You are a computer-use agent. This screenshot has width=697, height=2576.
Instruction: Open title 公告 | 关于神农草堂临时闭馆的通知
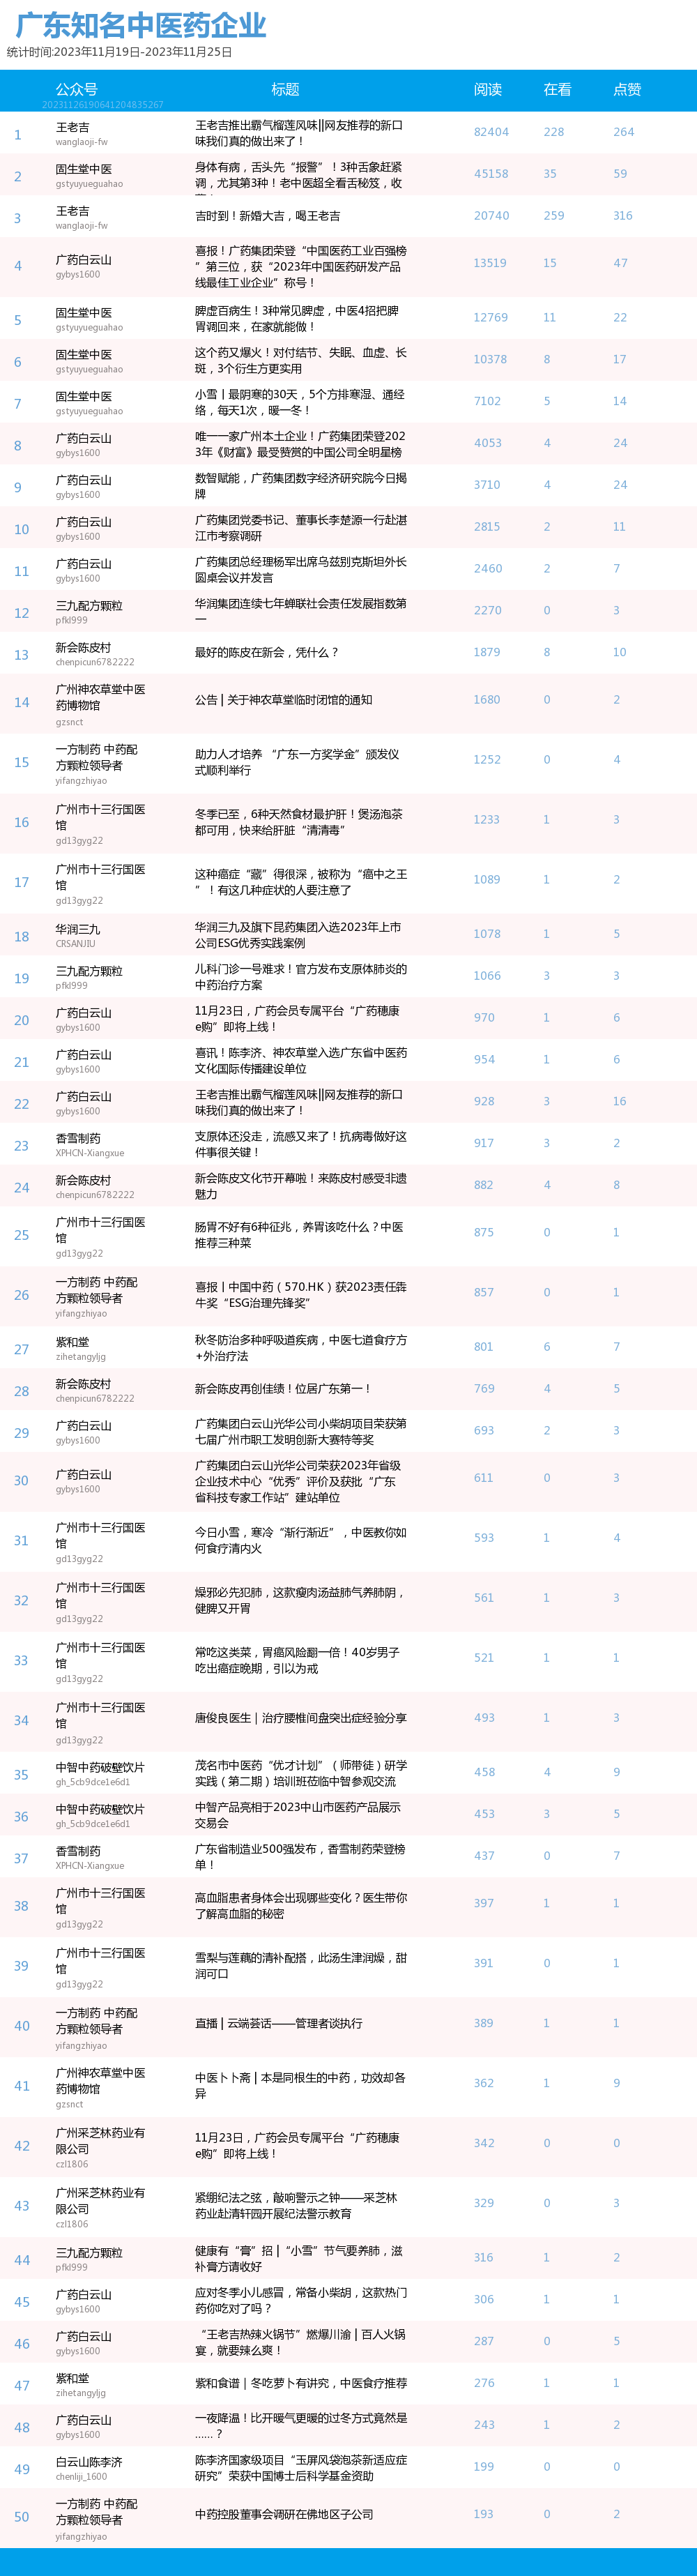(x=283, y=701)
